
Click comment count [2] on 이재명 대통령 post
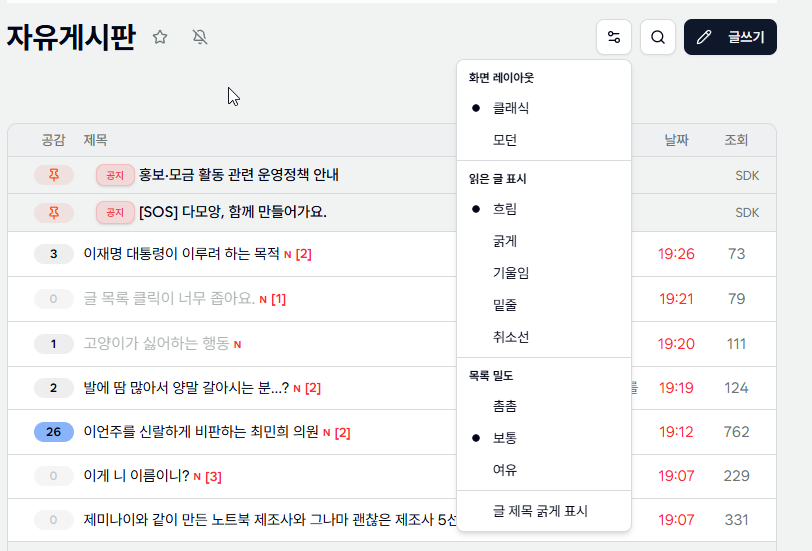(303, 254)
